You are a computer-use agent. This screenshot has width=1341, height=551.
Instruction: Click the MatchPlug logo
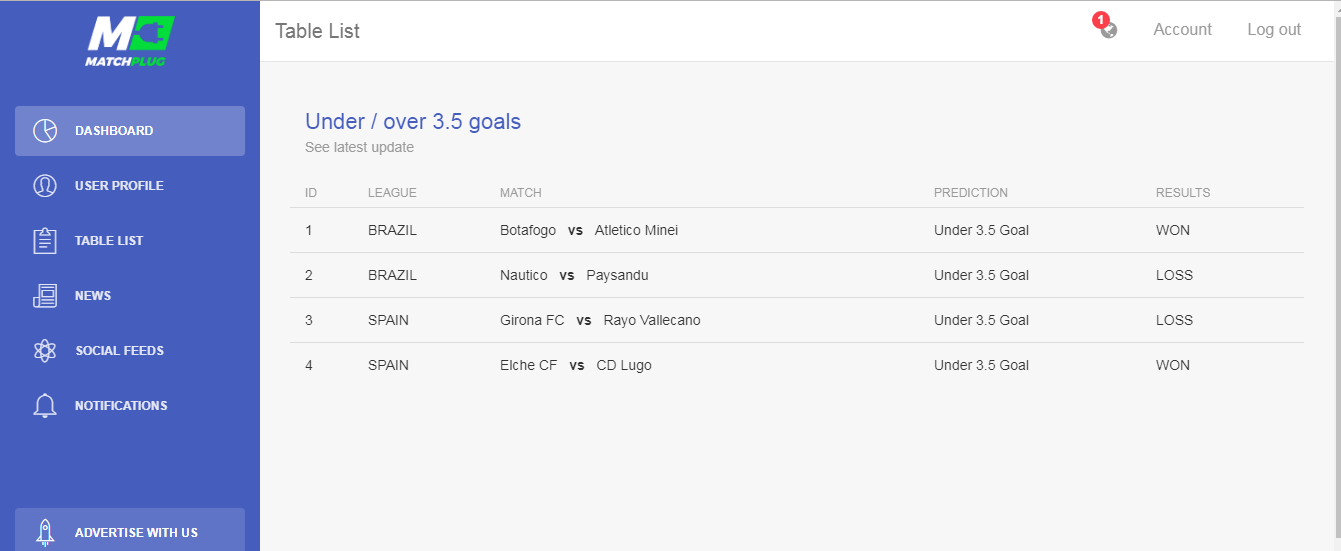click(x=130, y=41)
